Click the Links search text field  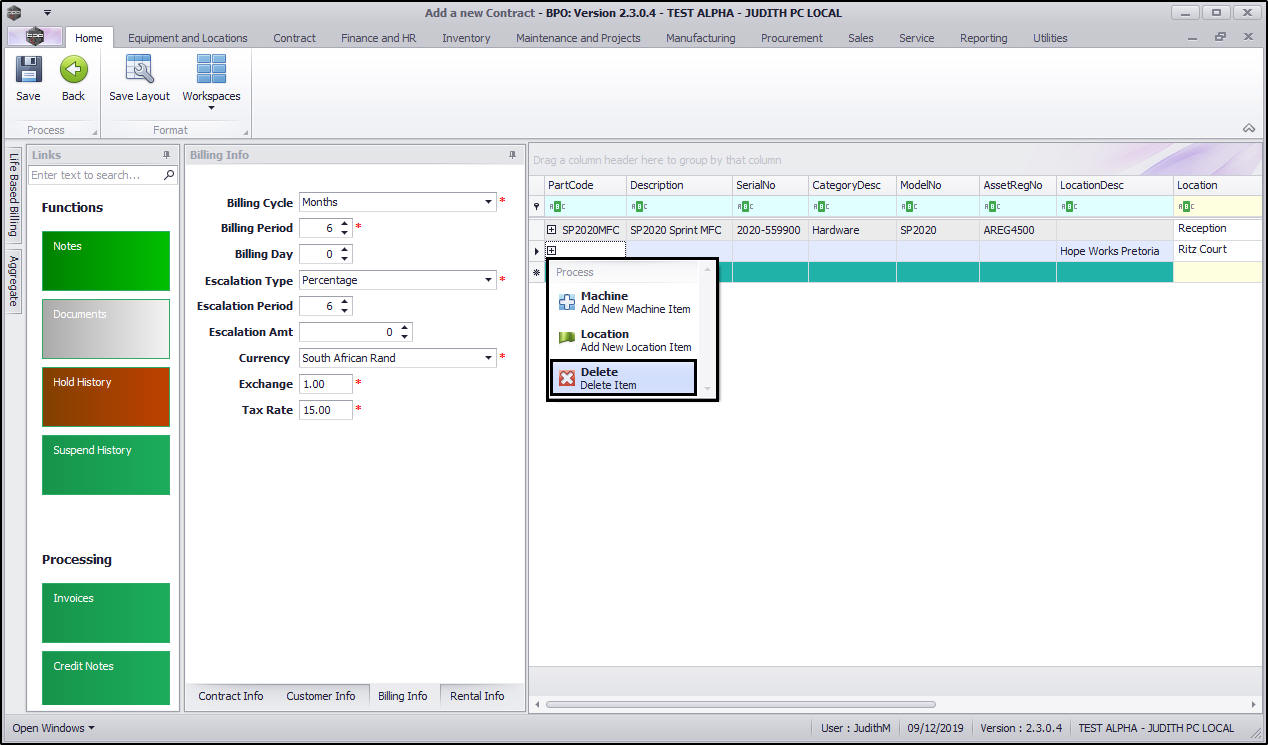click(95, 175)
